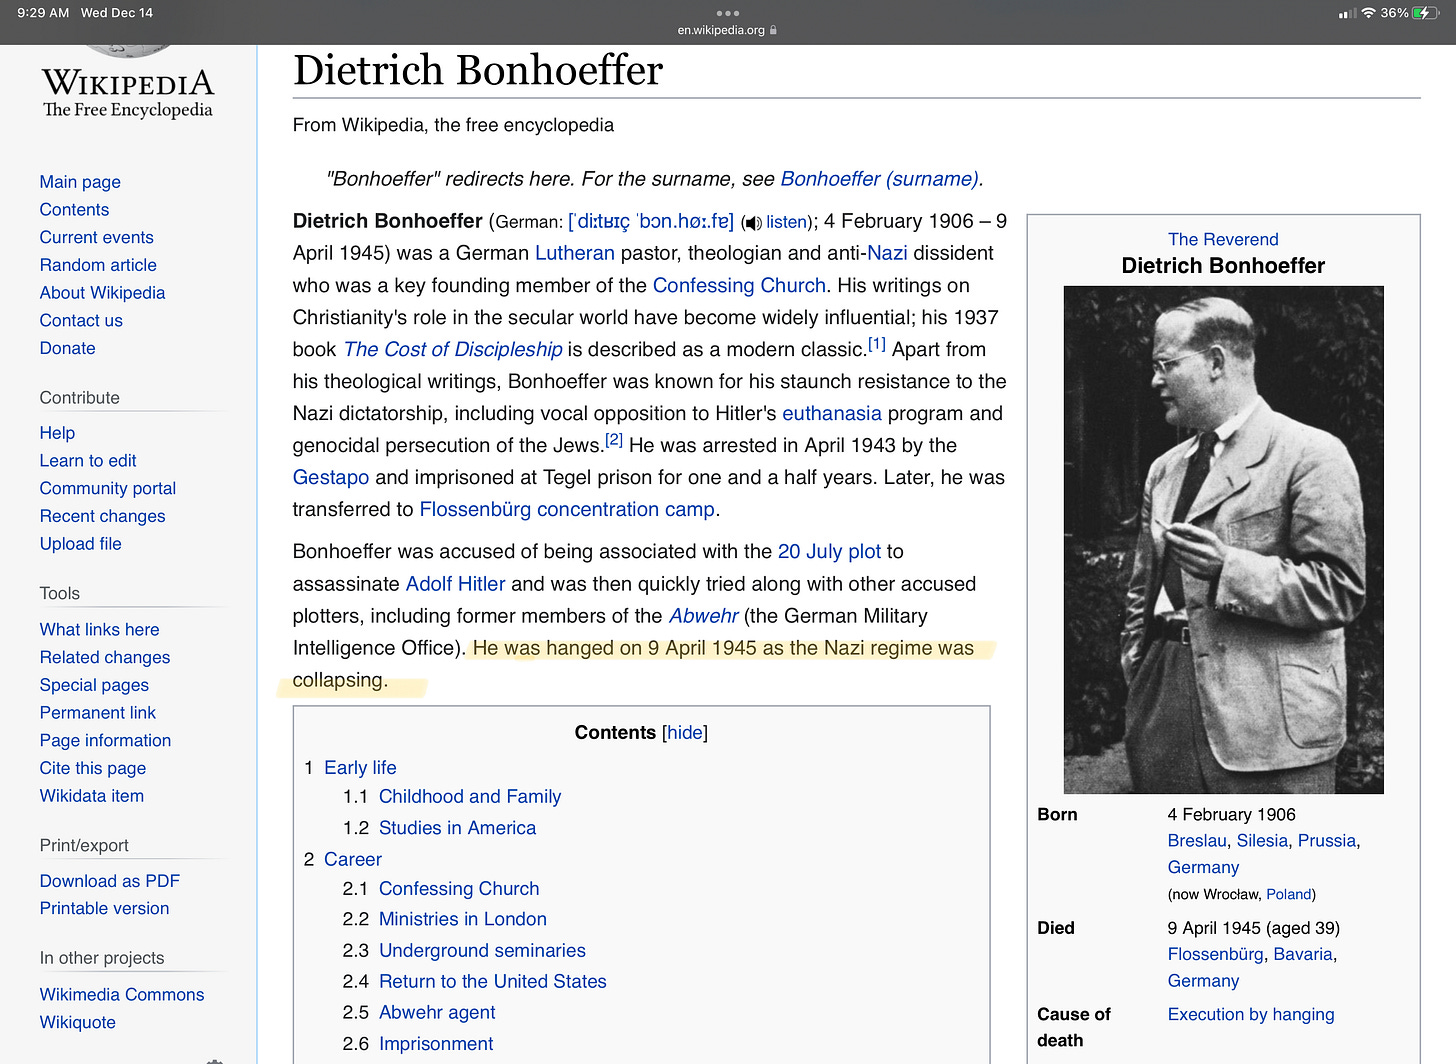This screenshot has width=1456, height=1064.
Task: Download page as PDF
Action: [110, 881]
